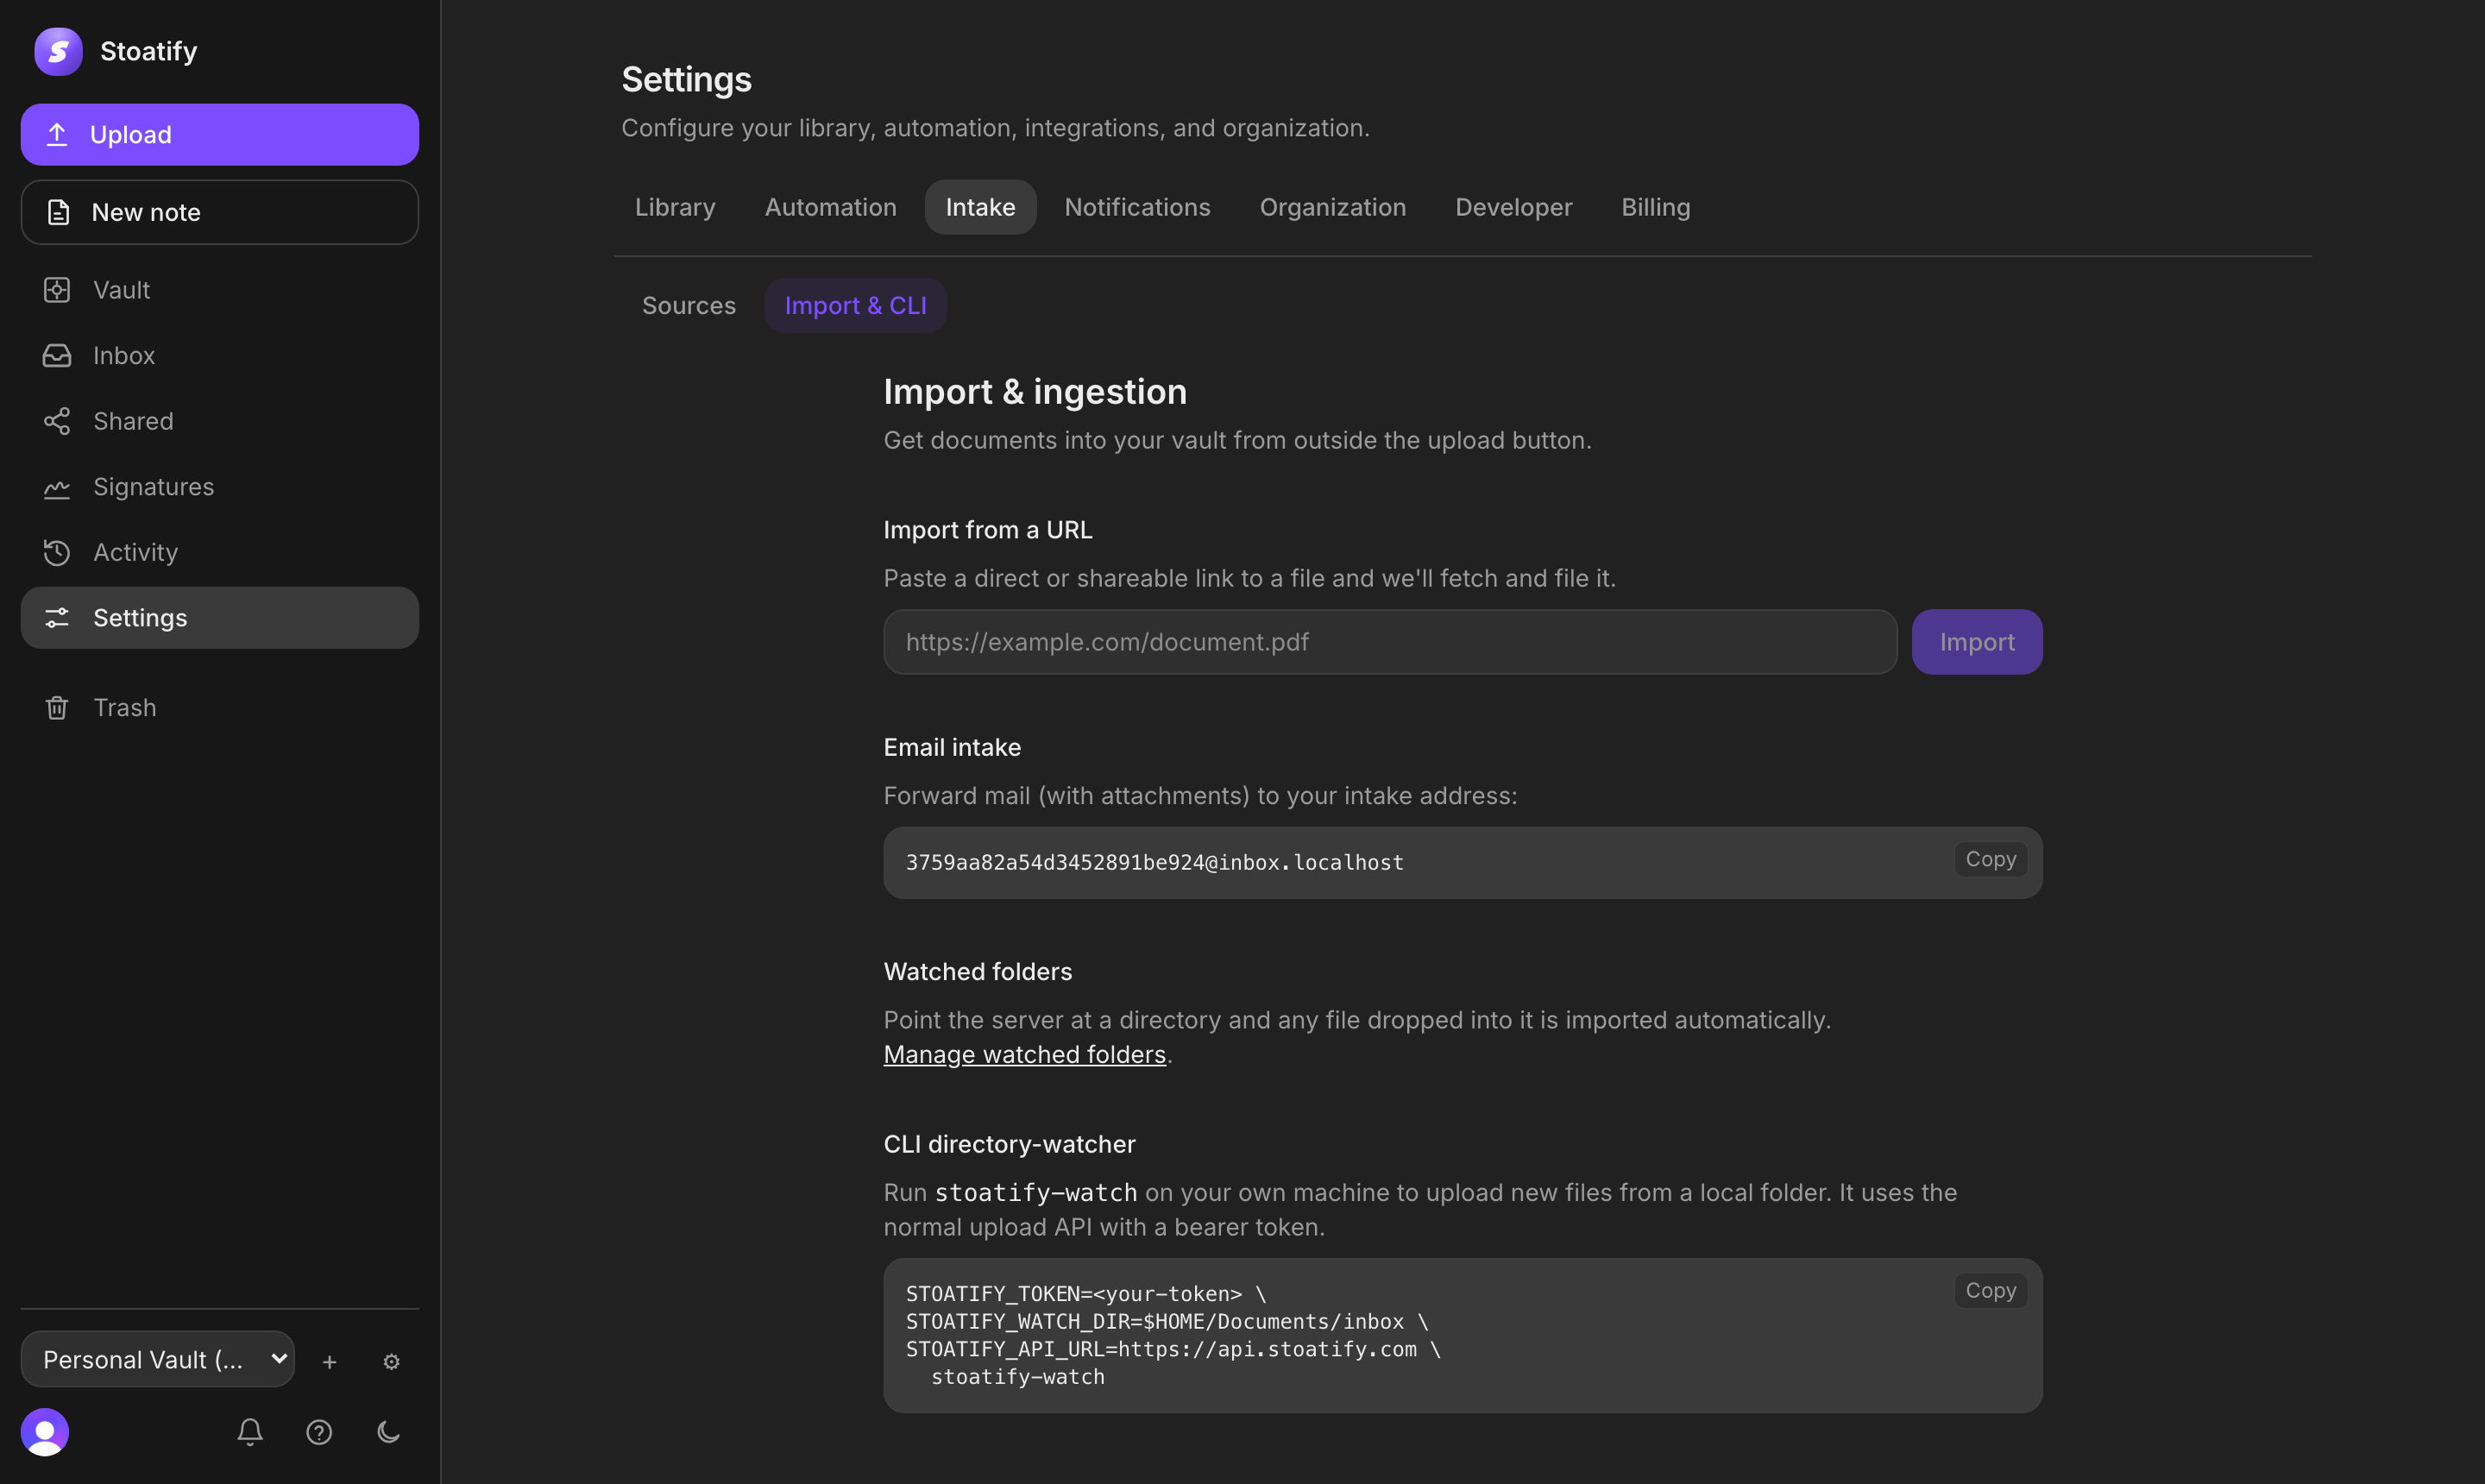
Task: Open vault settings gear icon
Action: click(x=391, y=1361)
